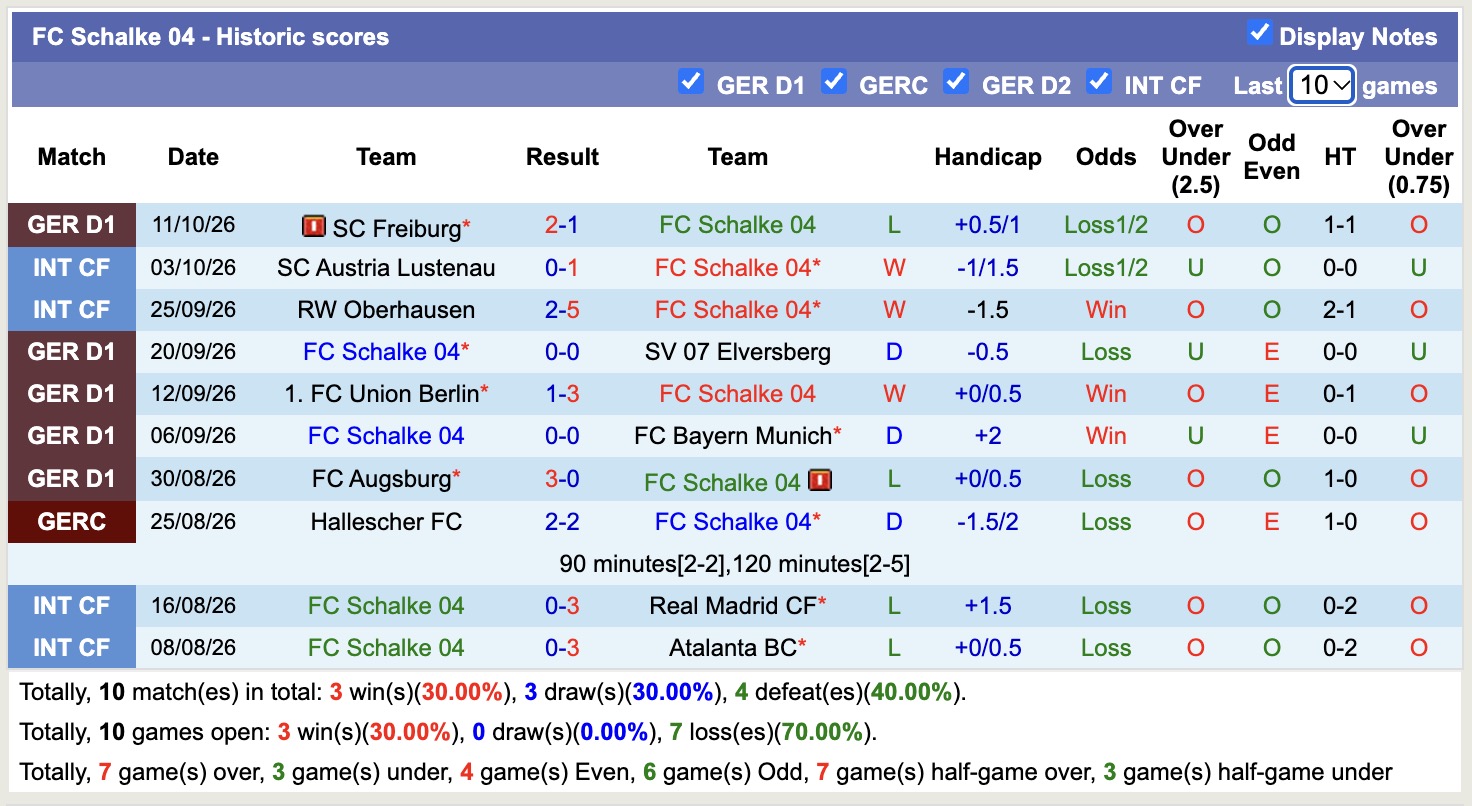Click the Real Madrid CF team link

[x=733, y=606]
